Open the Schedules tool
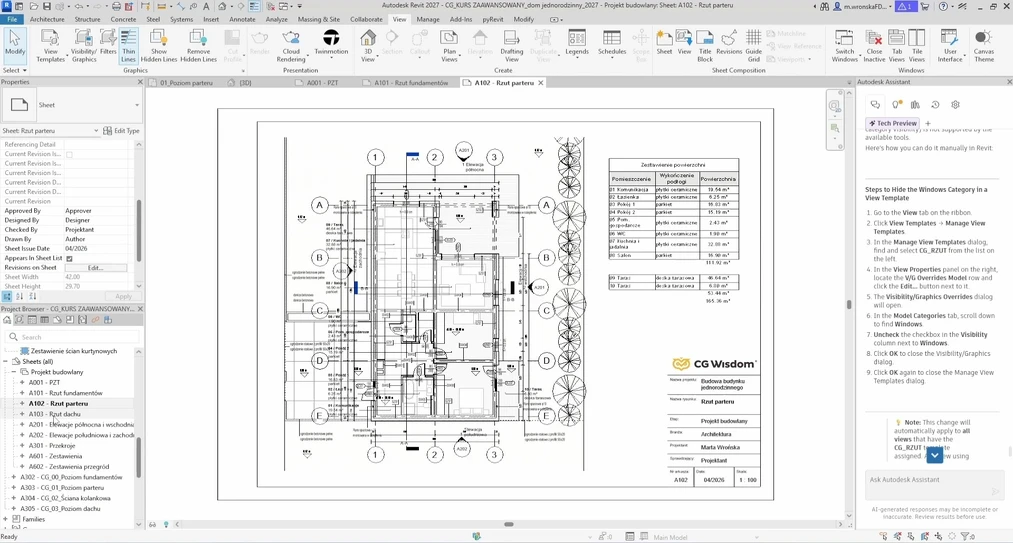Screen dimensions: 1013x543 click(x=611, y=43)
